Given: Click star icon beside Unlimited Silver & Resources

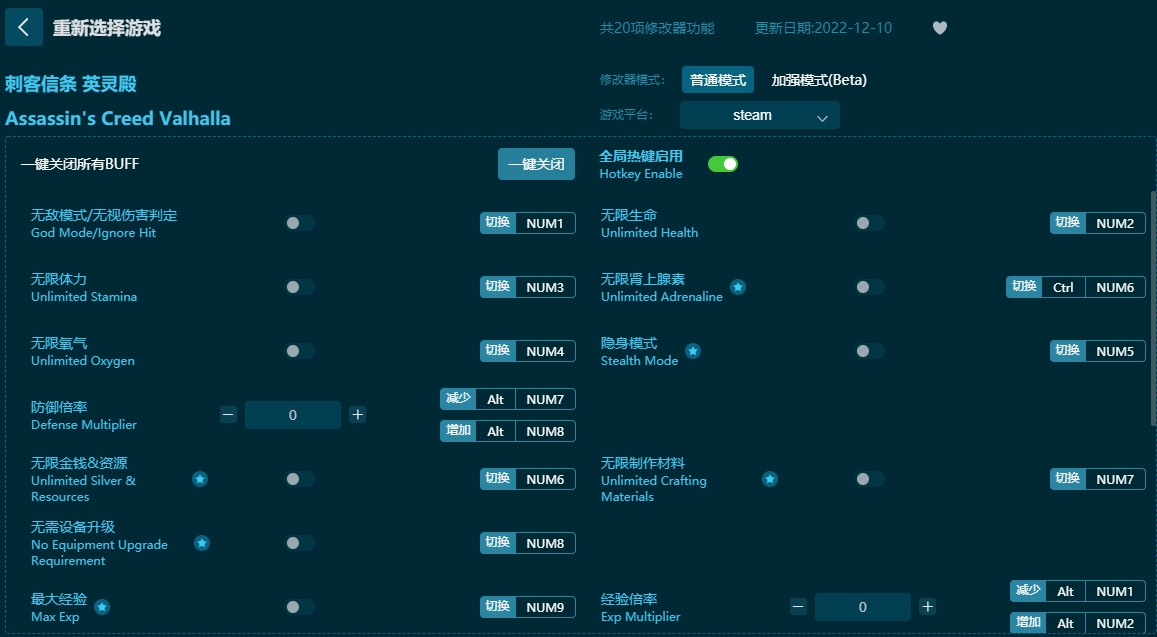Looking at the screenshot, I should (x=200, y=479).
